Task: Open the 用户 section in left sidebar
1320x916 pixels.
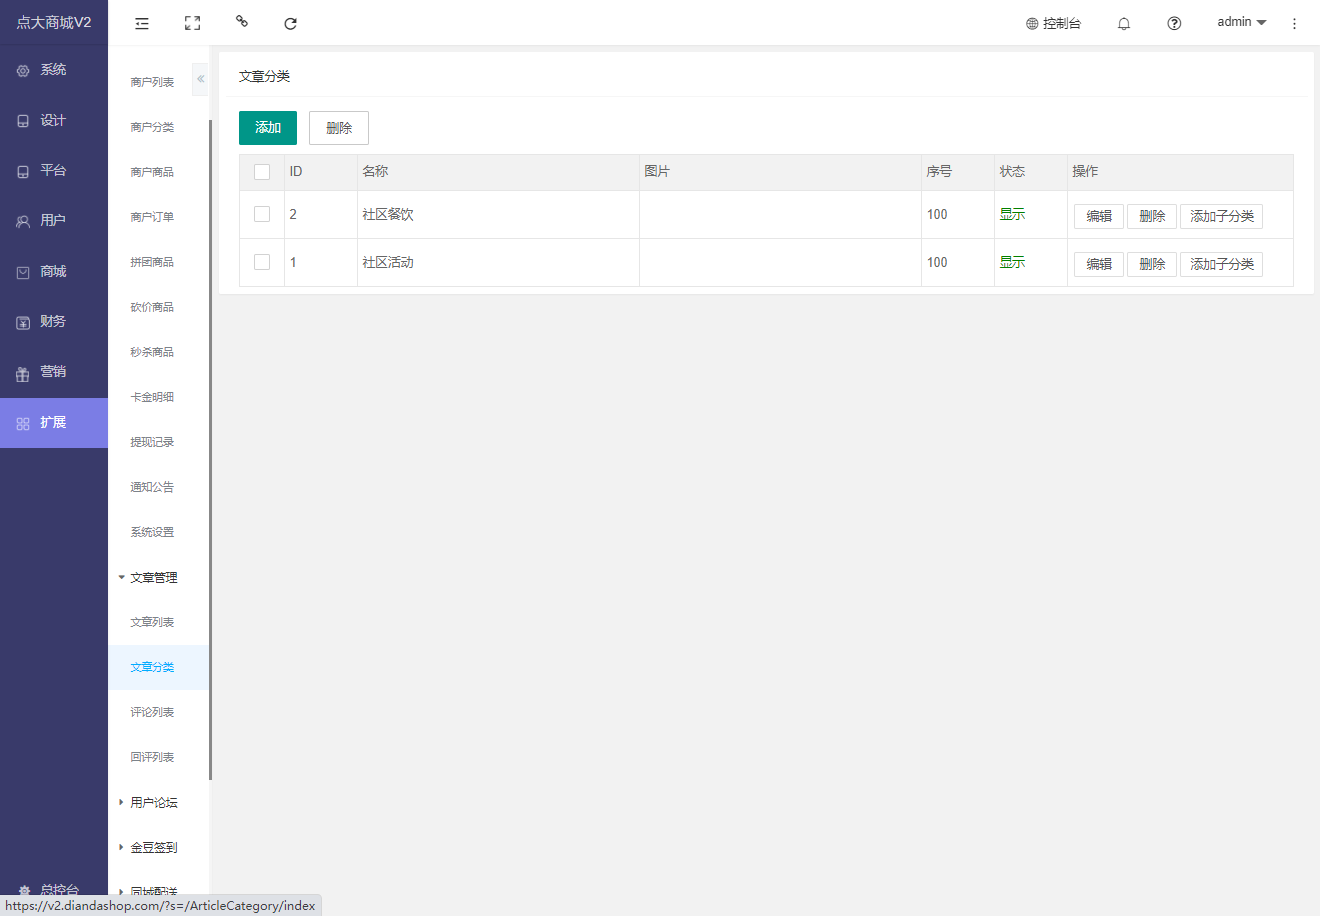Action: click(x=54, y=220)
